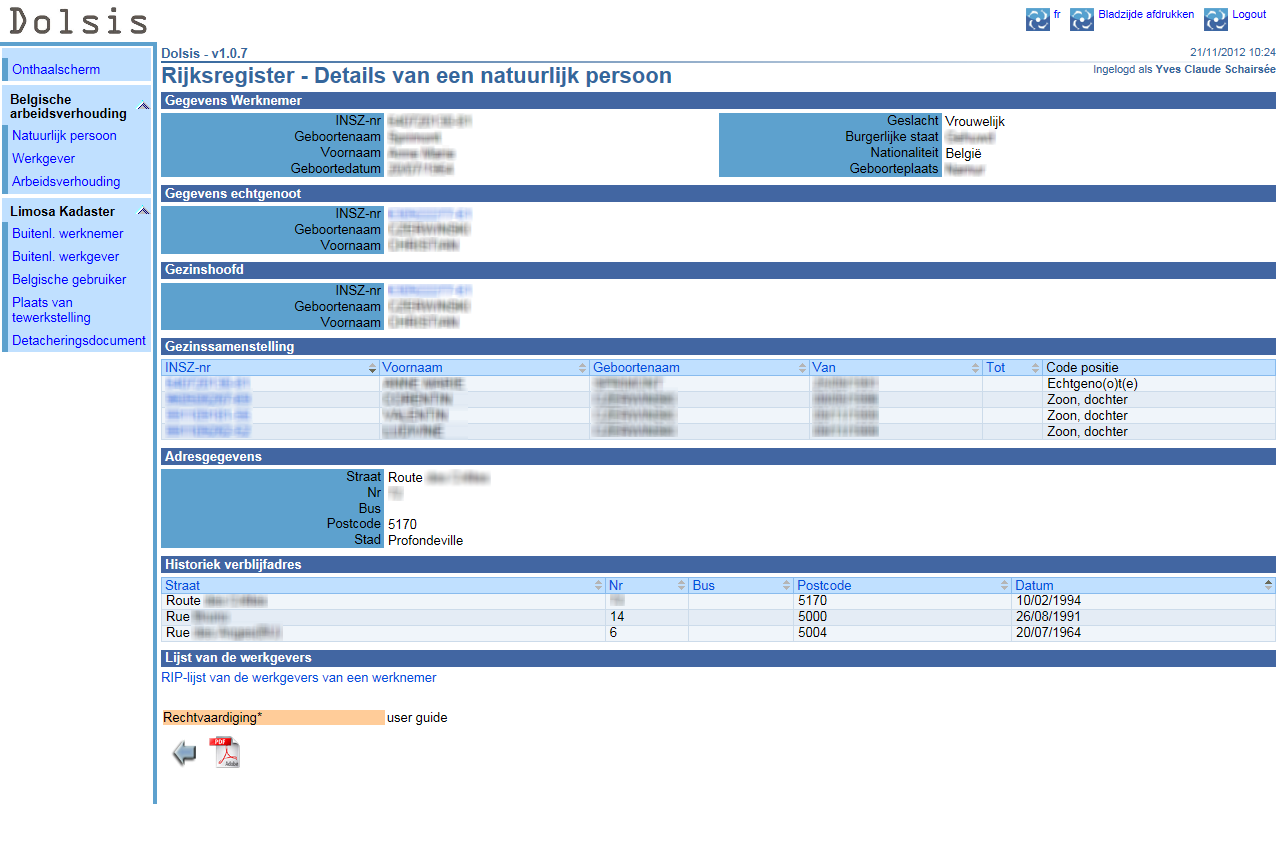This screenshot has height=855, width=1280.
Task: Click postcode 5170 in Adresgegevens
Action: tap(402, 525)
